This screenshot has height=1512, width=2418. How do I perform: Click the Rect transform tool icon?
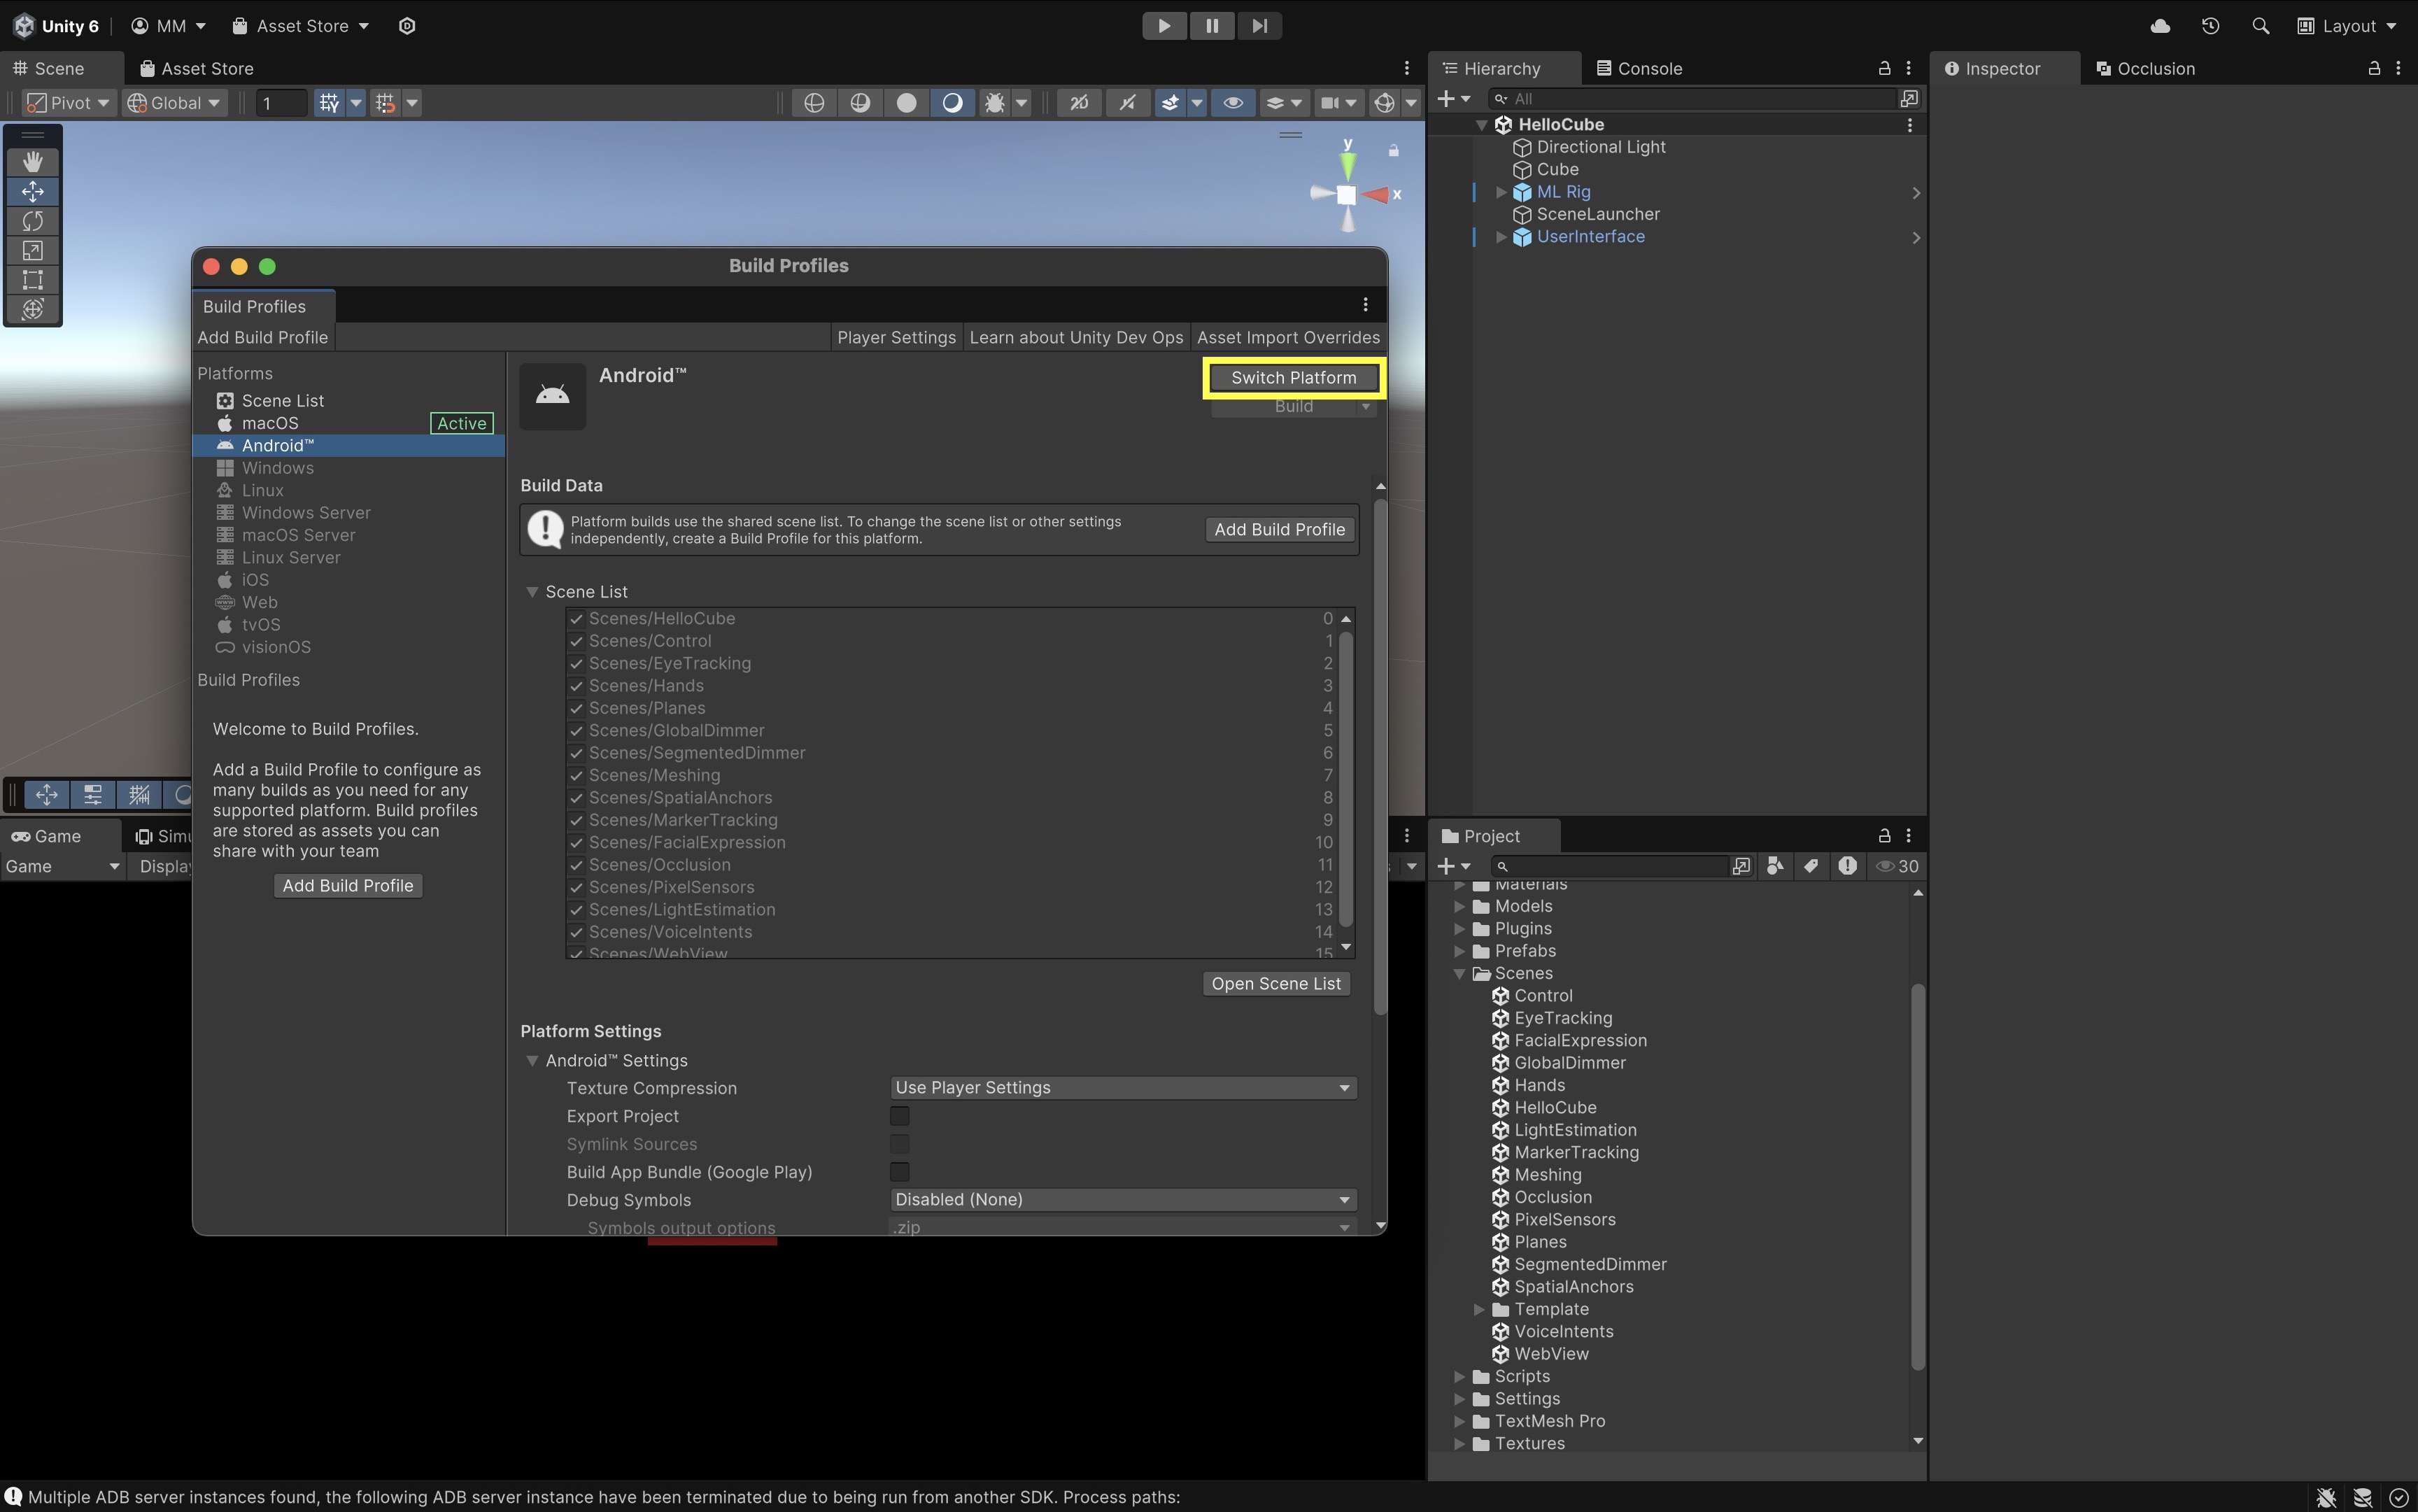coord(32,280)
